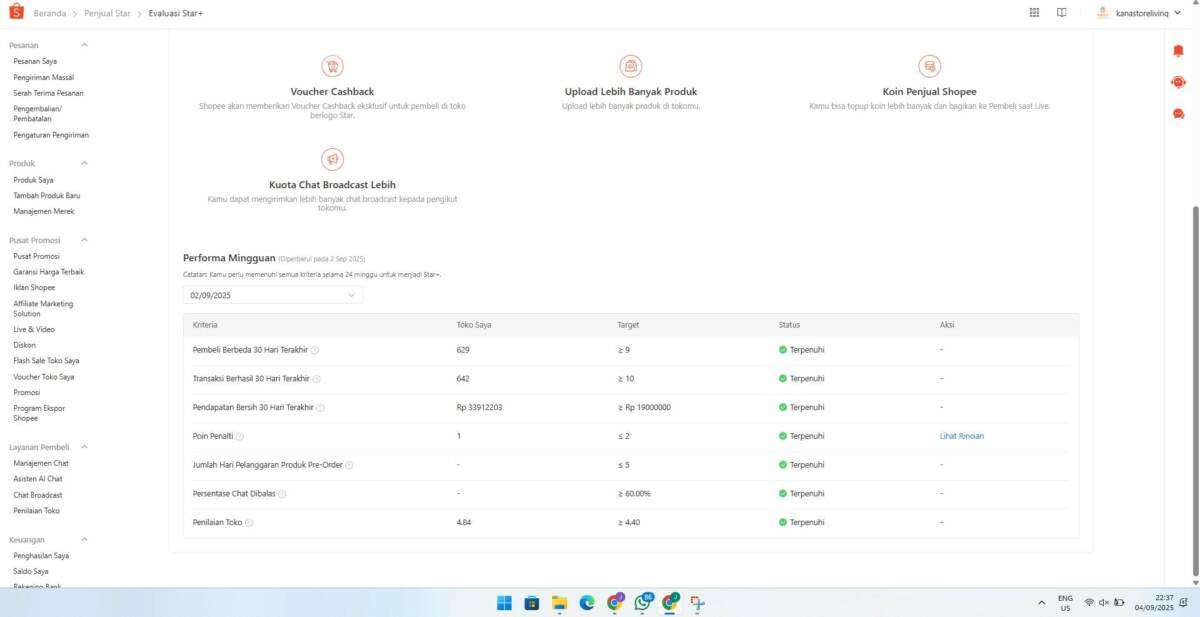Open Produk Saya in sidebar
This screenshot has width=1200, height=617.
tap(33, 180)
